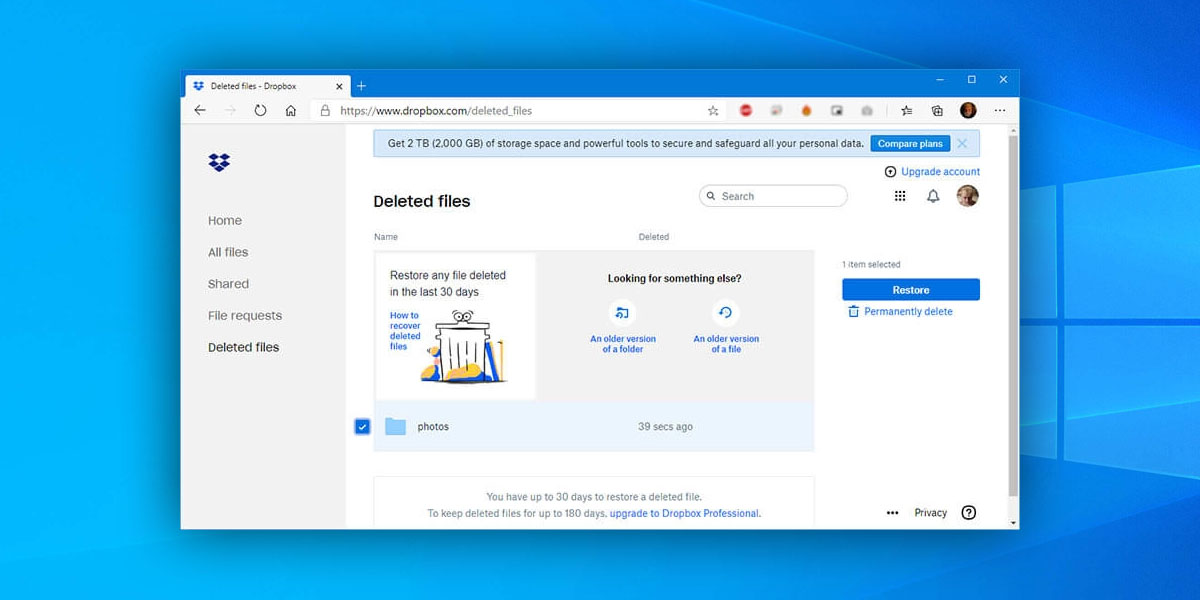
Task: Click the picture-in-picture extension icon
Action: point(837,111)
